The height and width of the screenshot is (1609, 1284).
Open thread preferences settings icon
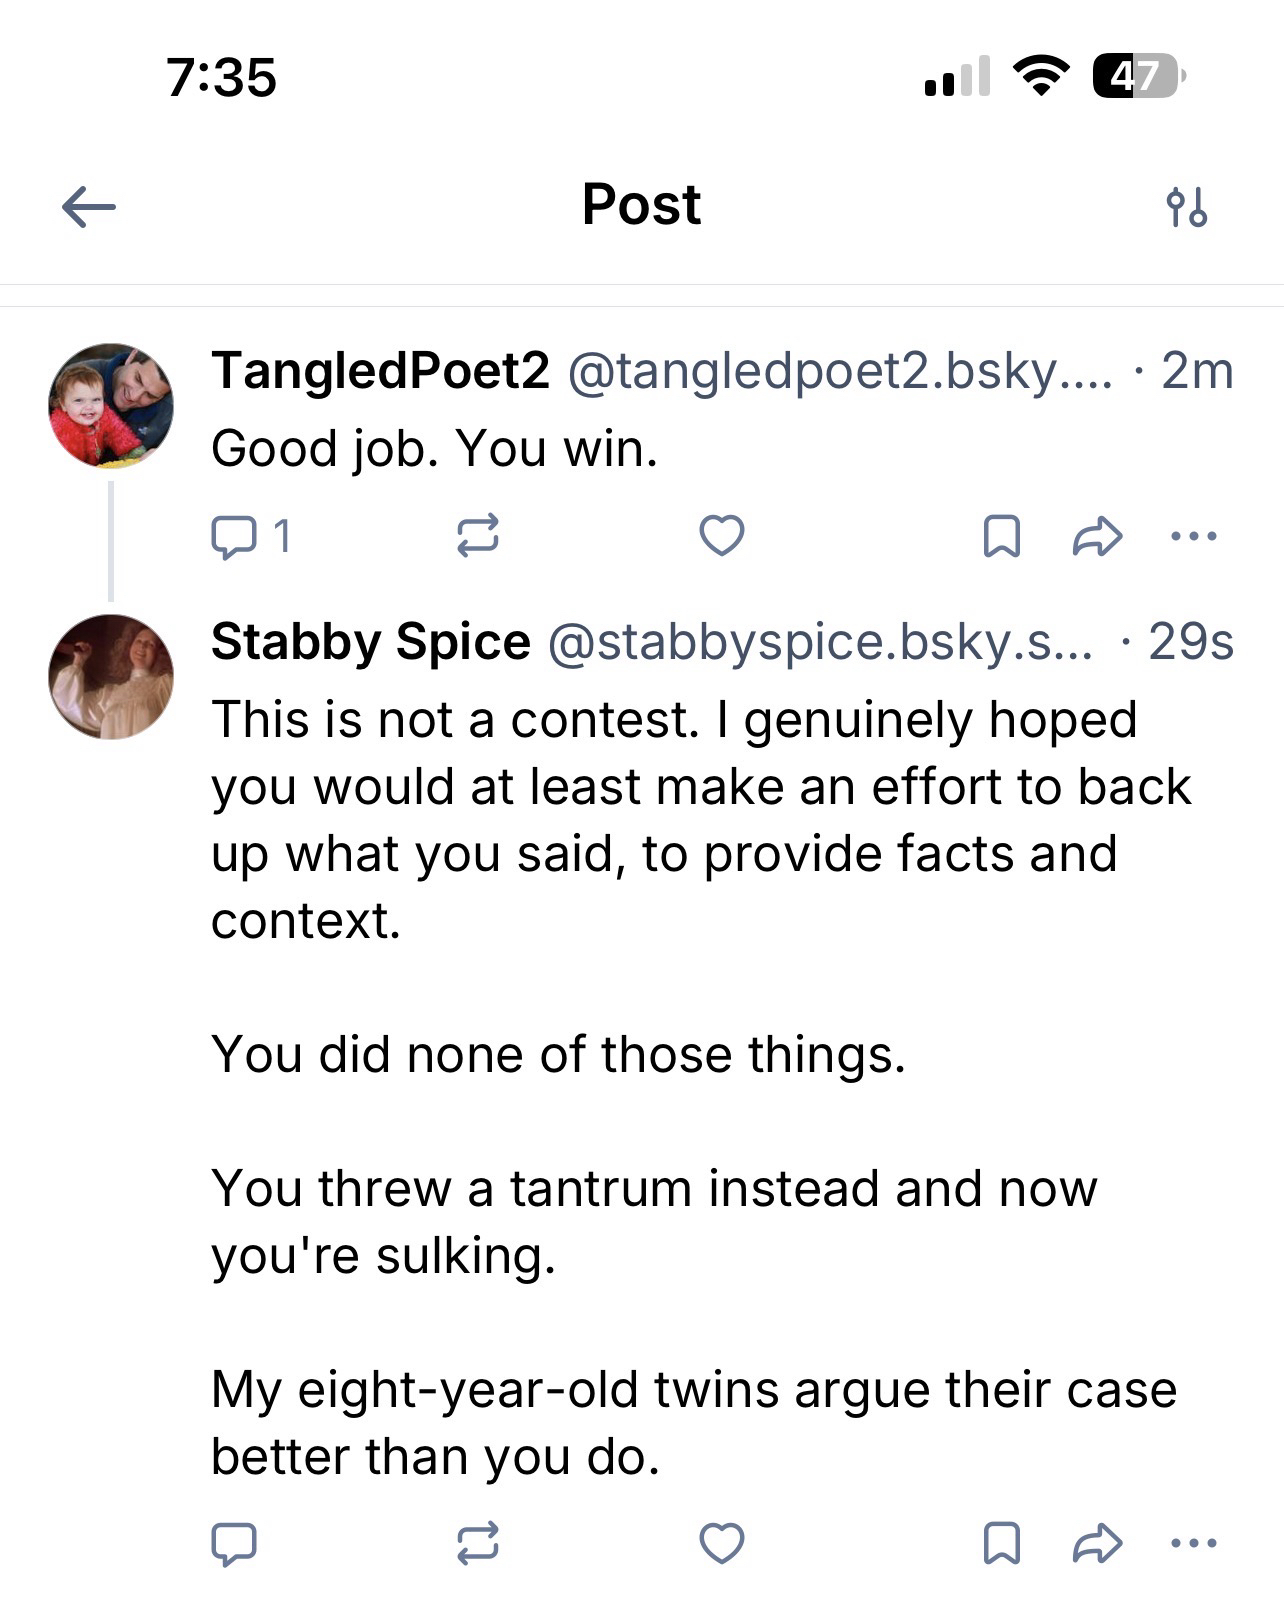tap(1186, 208)
